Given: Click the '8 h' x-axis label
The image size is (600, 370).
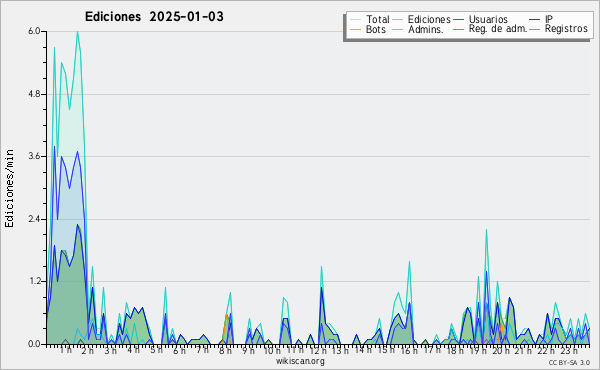Looking at the screenshot, I should pyautogui.click(x=225, y=350).
